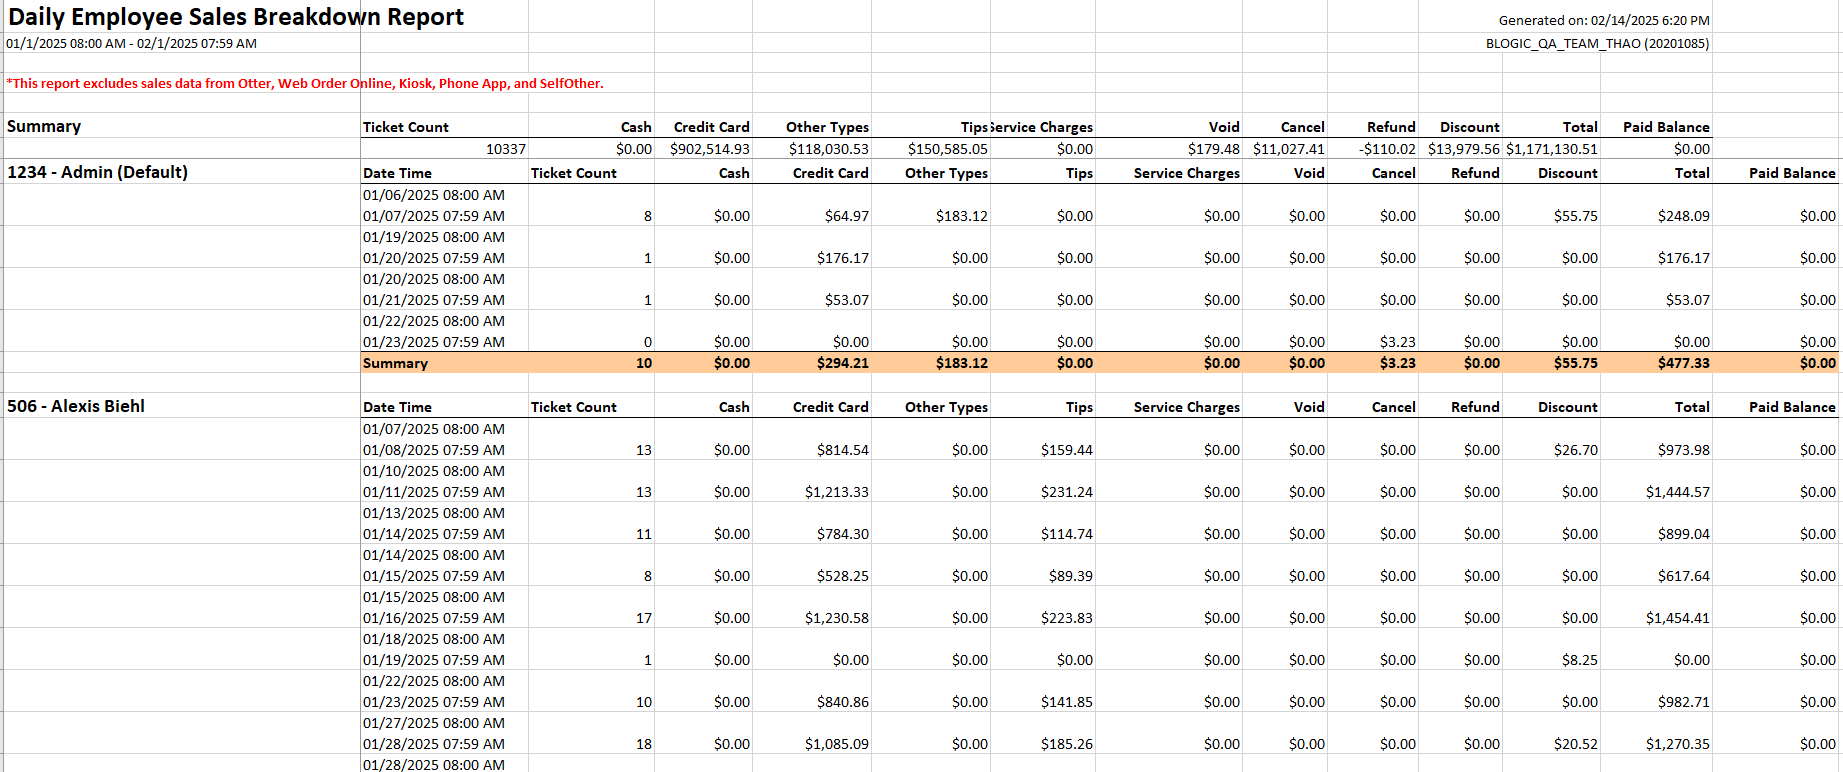
Task: Select the report date range cell under the title
Action: pos(131,44)
